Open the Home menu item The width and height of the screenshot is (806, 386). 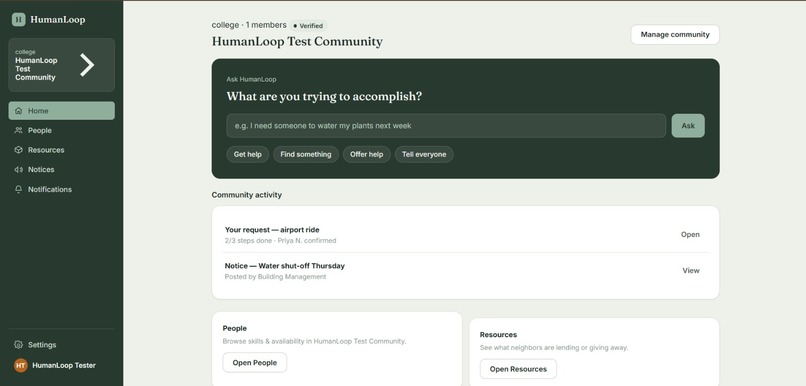pyautogui.click(x=61, y=111)
